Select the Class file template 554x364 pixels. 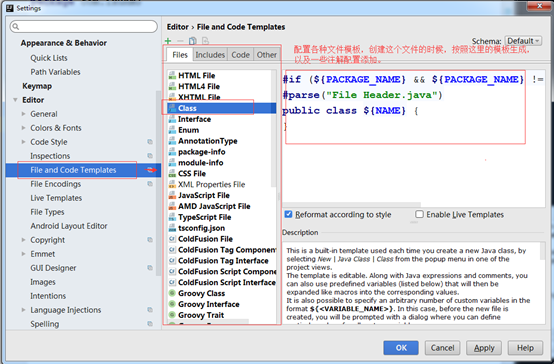[x=222, y=108]
